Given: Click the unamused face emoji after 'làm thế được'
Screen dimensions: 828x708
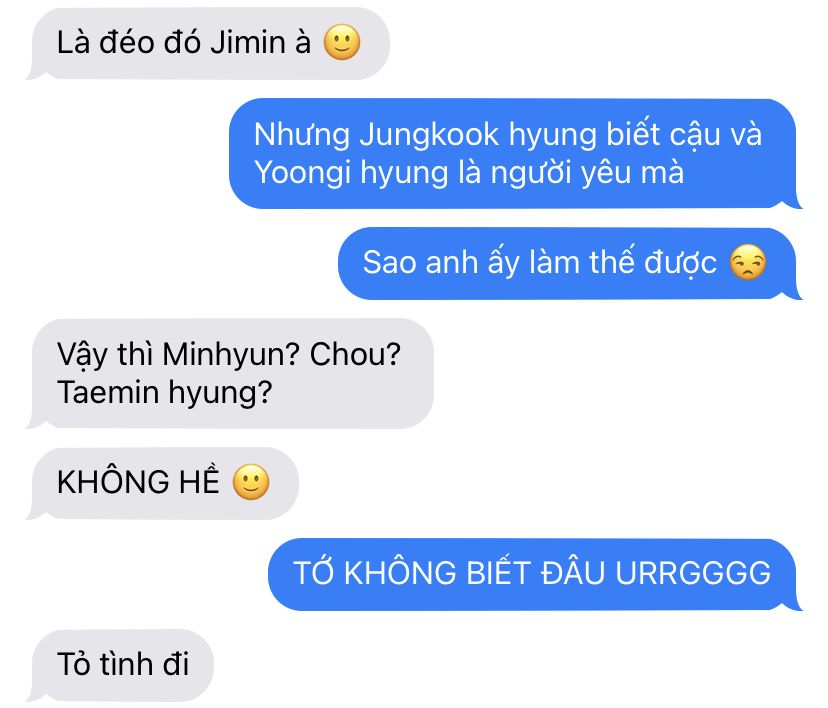Looking at the screenshot, I should [x=748, y=262].
